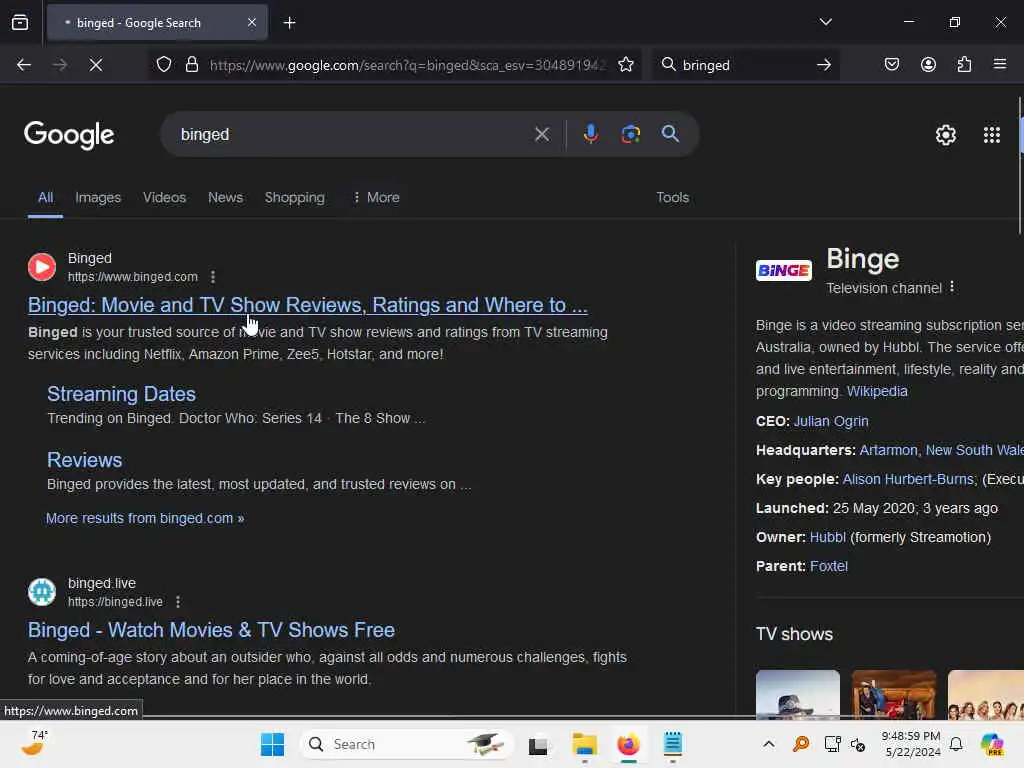Search by image with Google Lens
Viewport: 1024px width, 768px height.
(630, 135)
